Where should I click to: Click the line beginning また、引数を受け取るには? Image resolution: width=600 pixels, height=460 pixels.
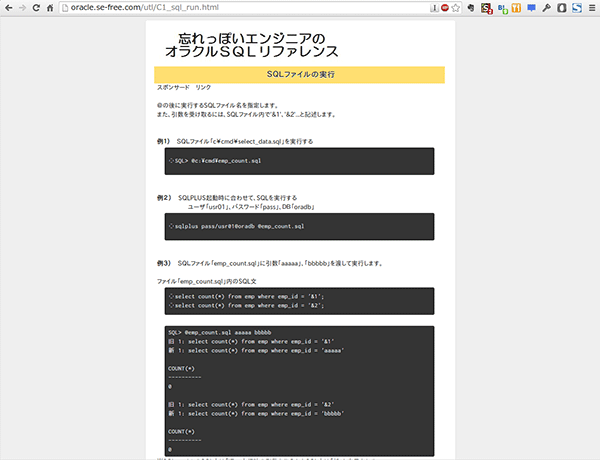246,114
